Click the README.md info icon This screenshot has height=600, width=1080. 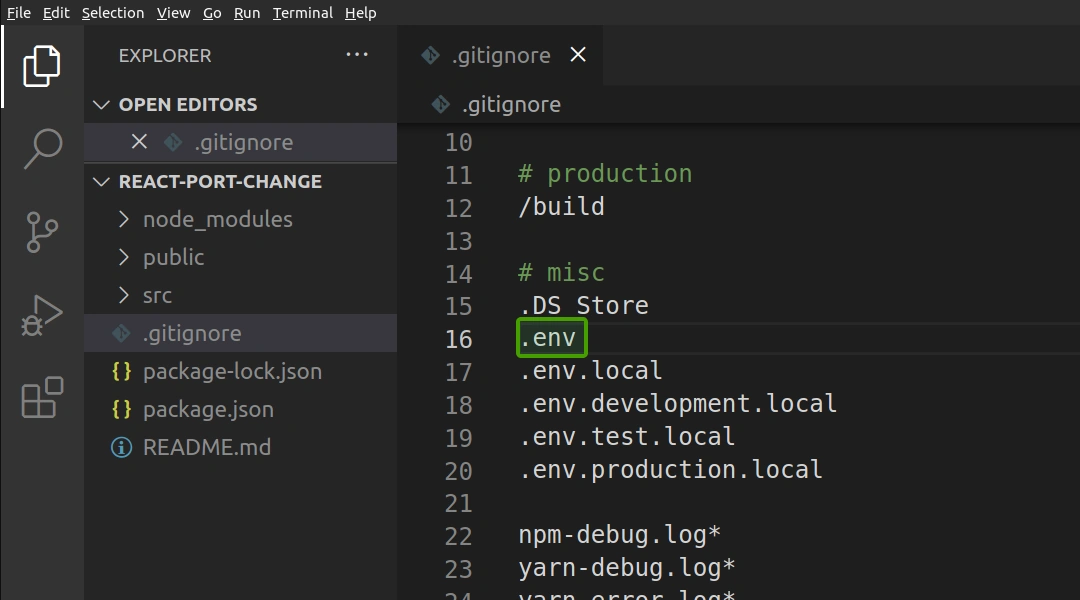[x=121, y=448]
